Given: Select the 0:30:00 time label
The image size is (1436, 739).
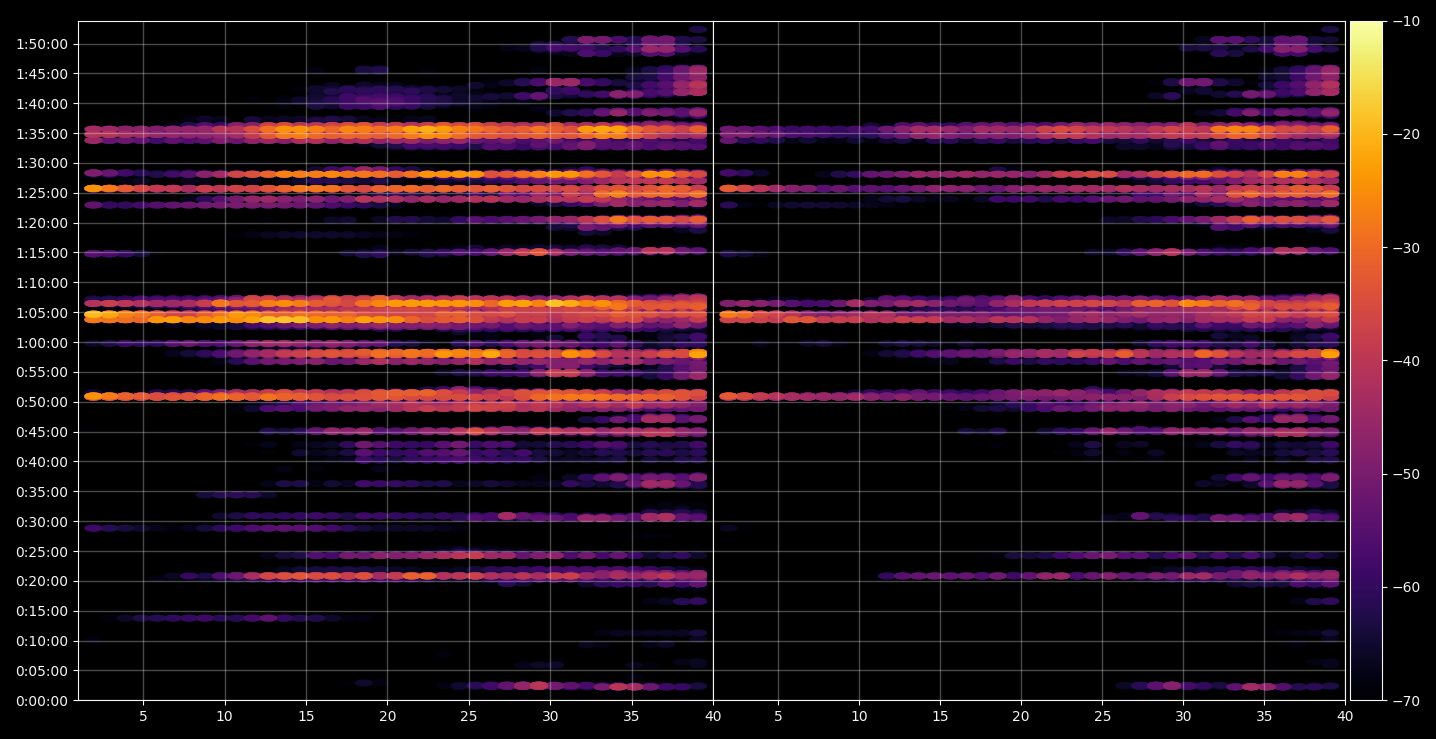Looking at the screenshot, I should [x=42, y=522].
